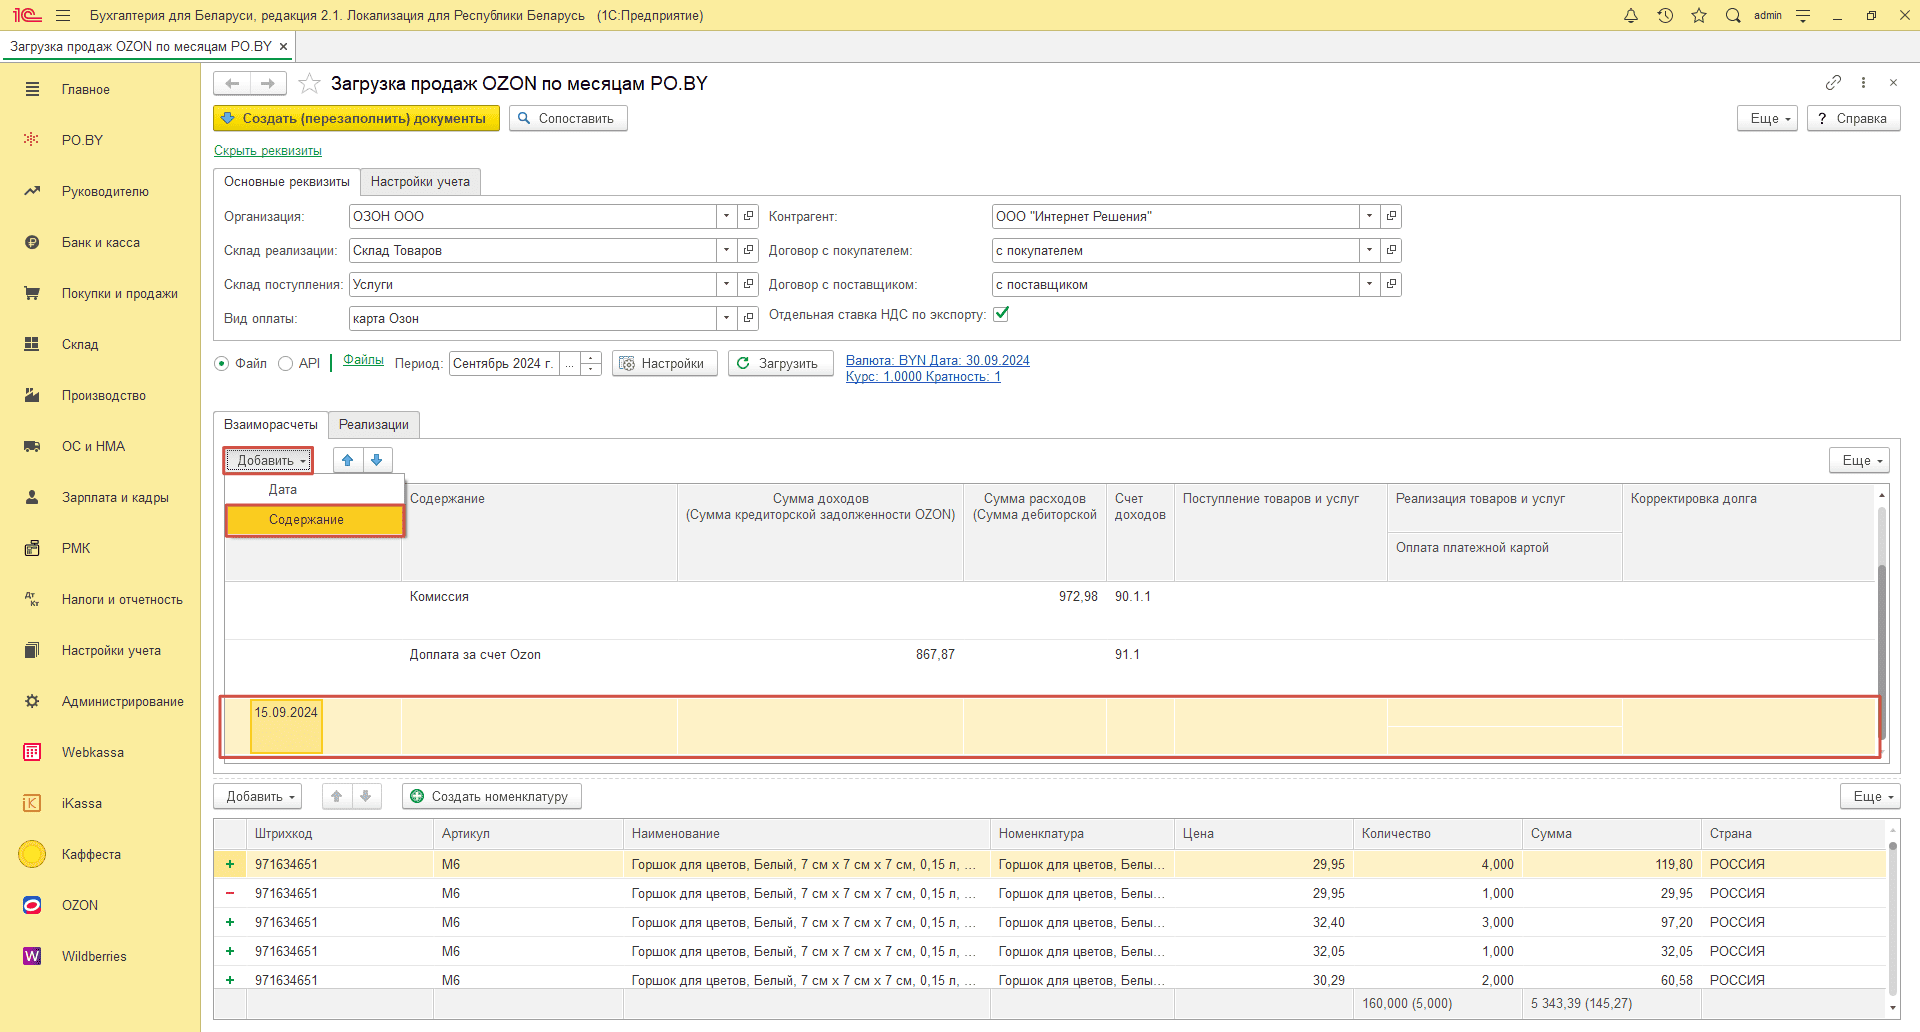
Task: Open history clock icon in title bar
Action: (x=1665, y=15)
